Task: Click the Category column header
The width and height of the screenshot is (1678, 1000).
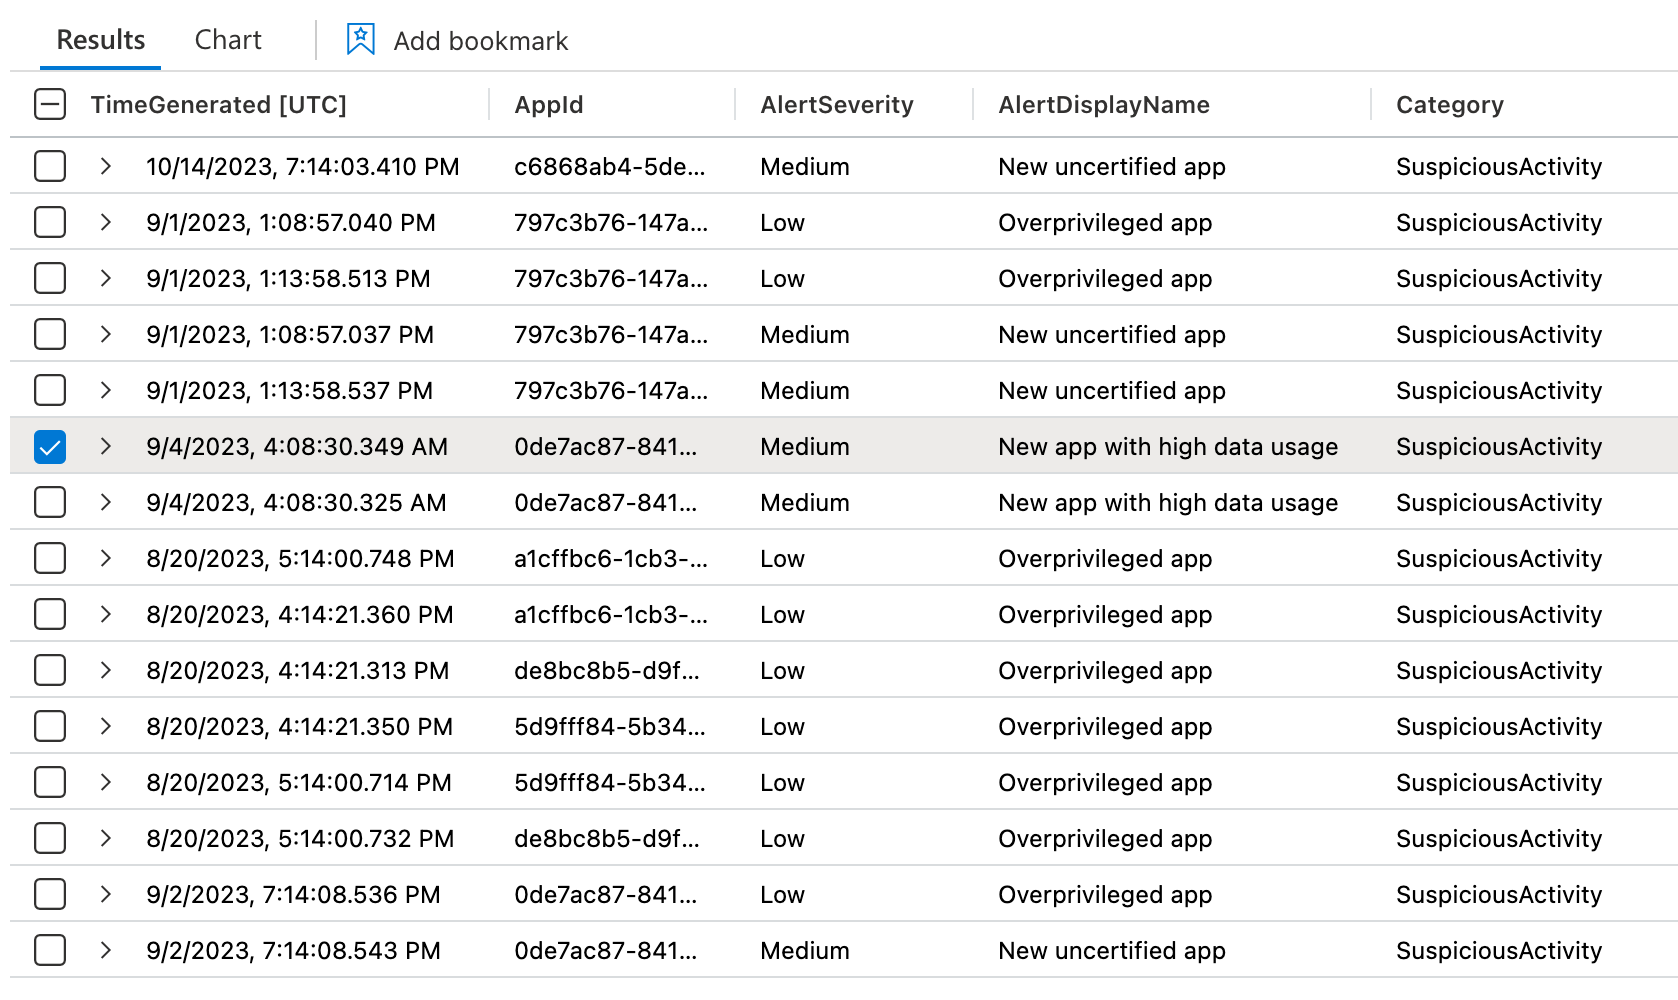Action: pyautogui.click(x=1450, y=105)
